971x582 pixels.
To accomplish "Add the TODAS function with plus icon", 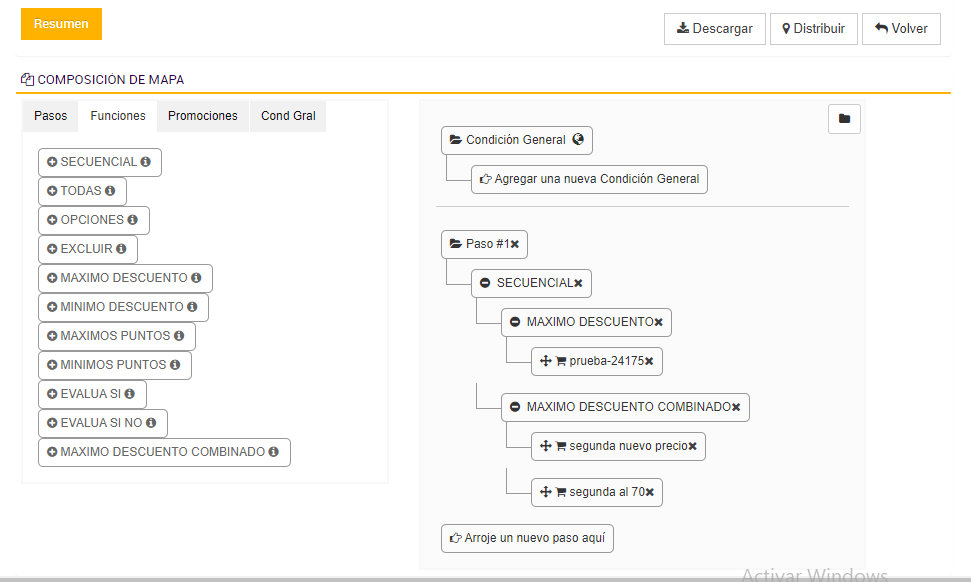I will point(52,191).
